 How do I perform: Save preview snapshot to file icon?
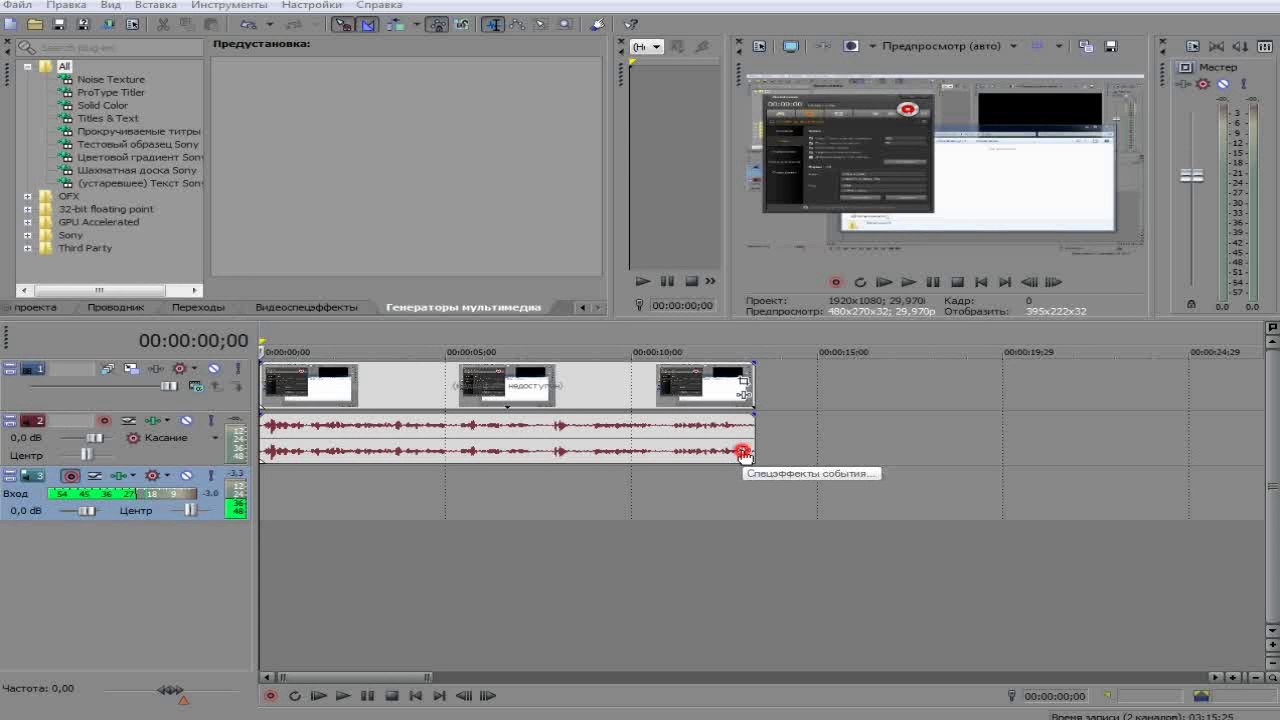click(1110, 46)
